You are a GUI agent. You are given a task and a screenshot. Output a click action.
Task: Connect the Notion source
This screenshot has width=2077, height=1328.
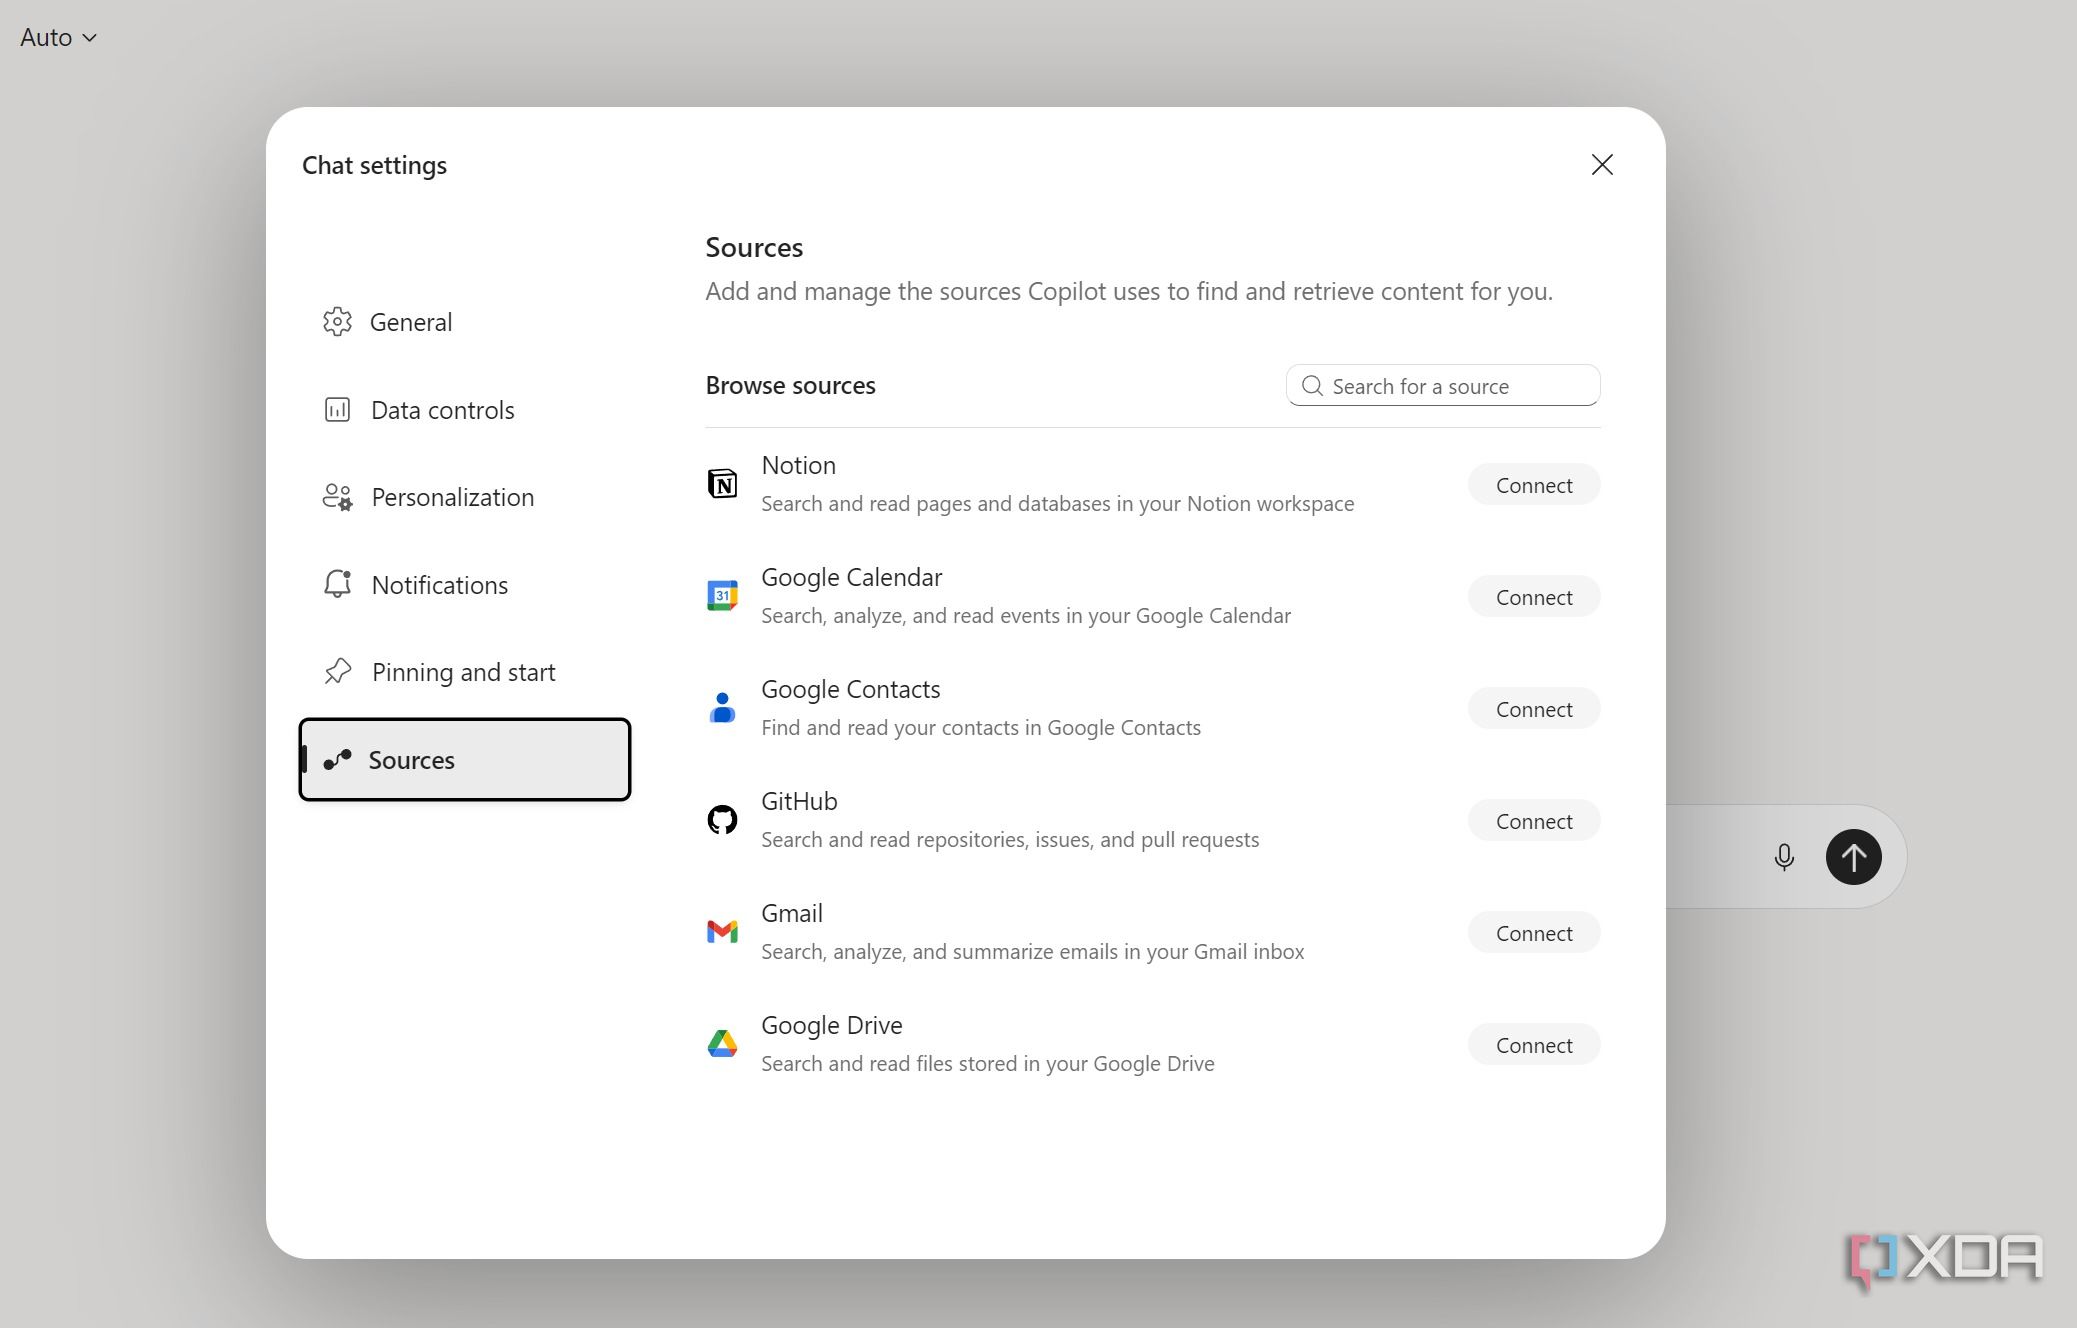(1534, 485)
